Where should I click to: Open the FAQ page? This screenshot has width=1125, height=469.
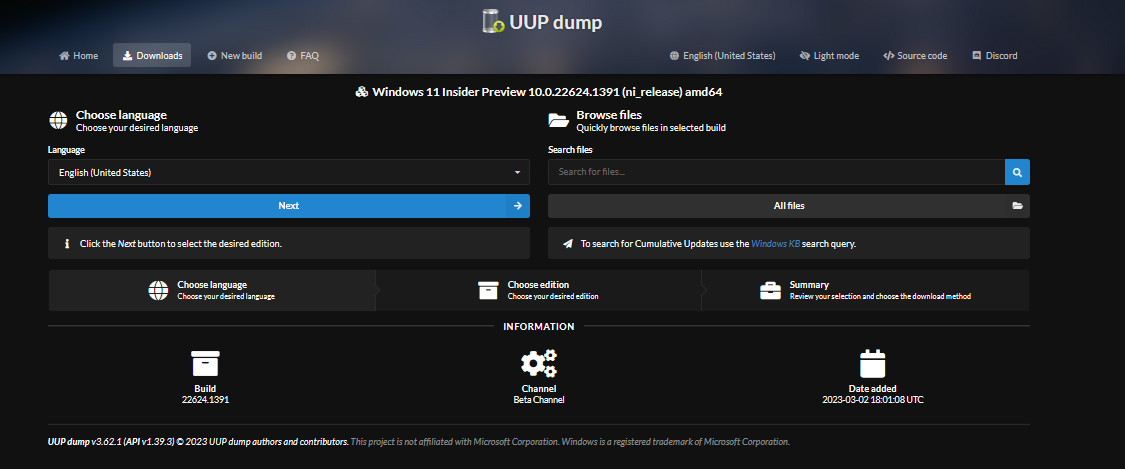click(303, 55)
